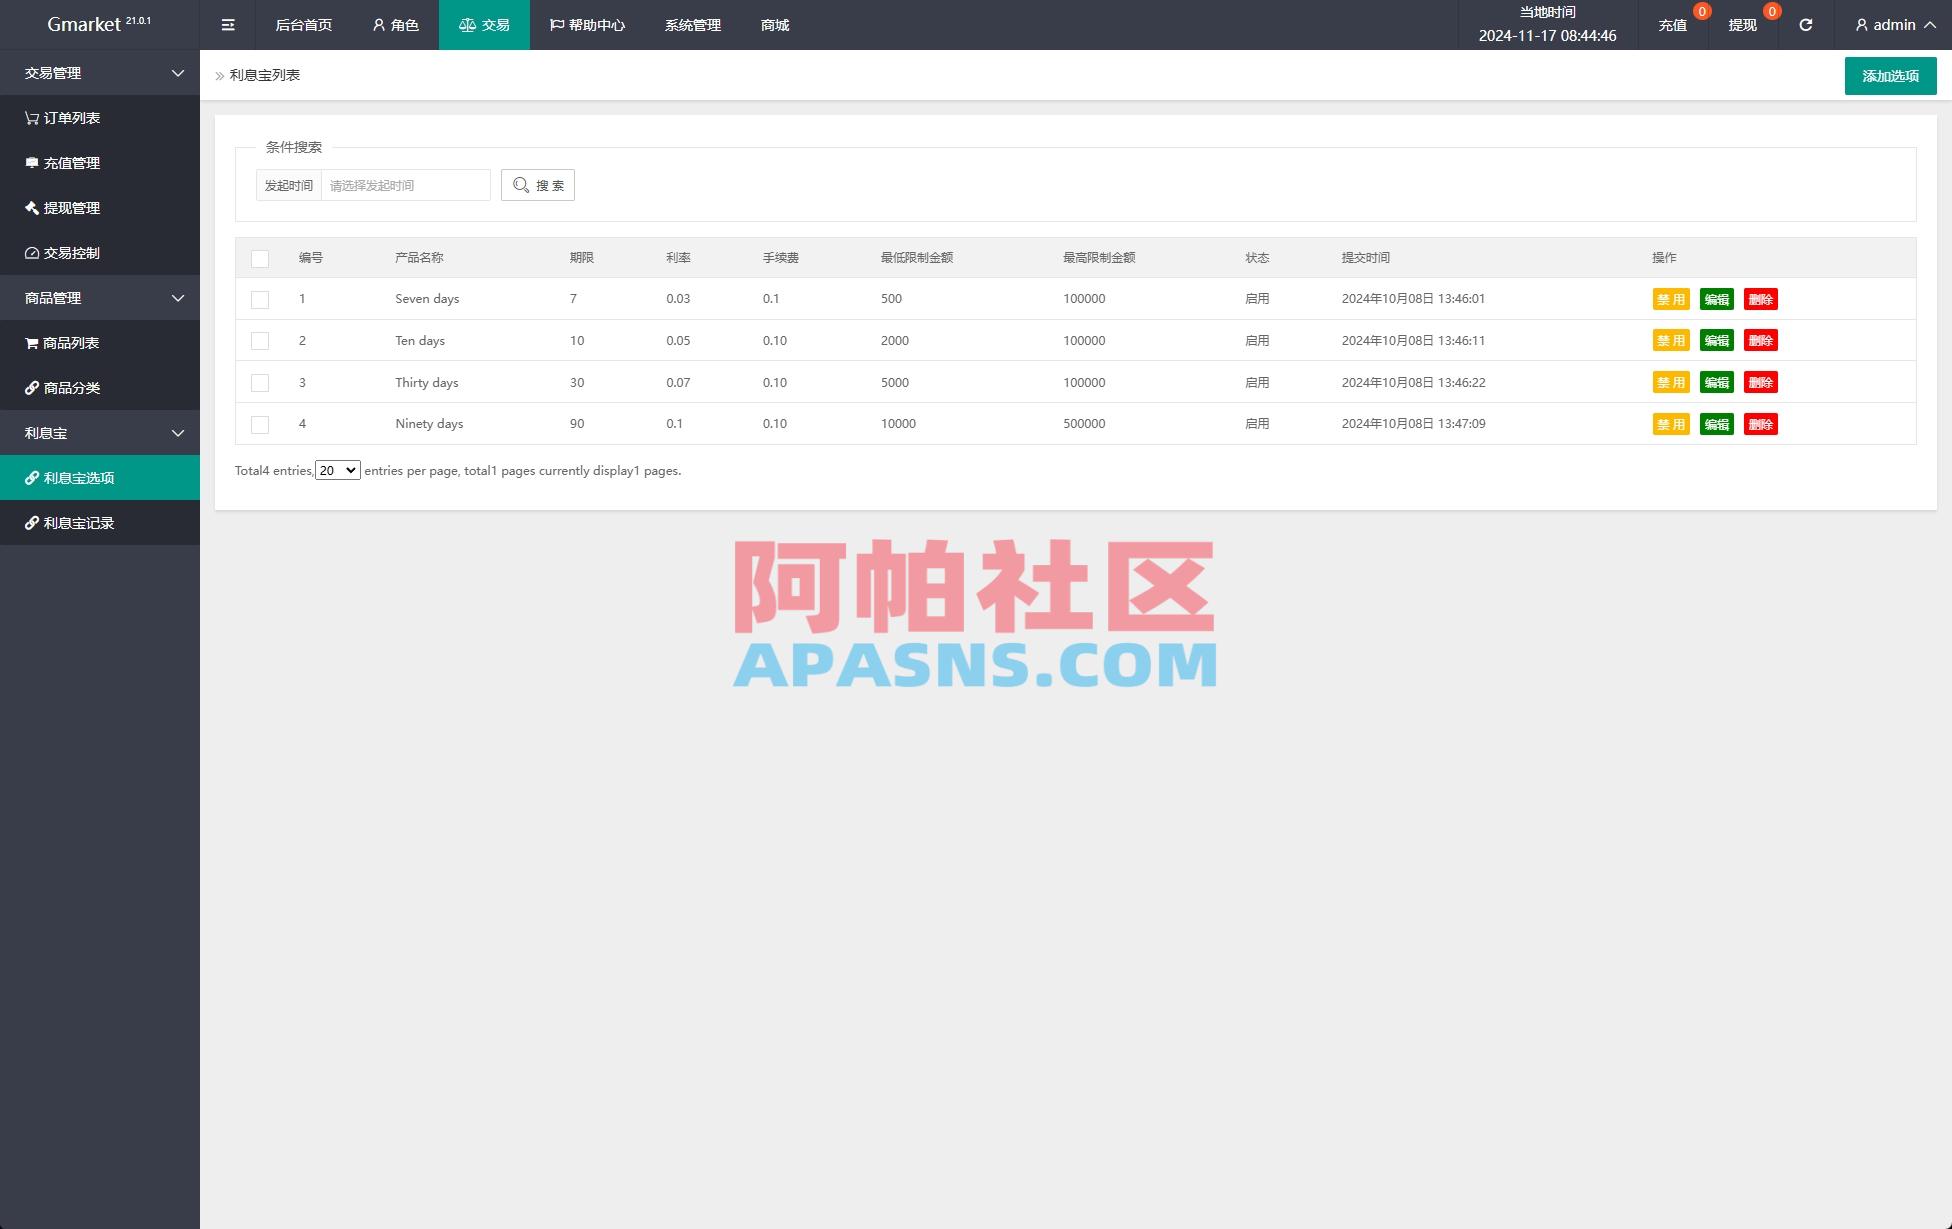
Task: Select the 订单列表 sidebar icon
Action: pos(31,118)
